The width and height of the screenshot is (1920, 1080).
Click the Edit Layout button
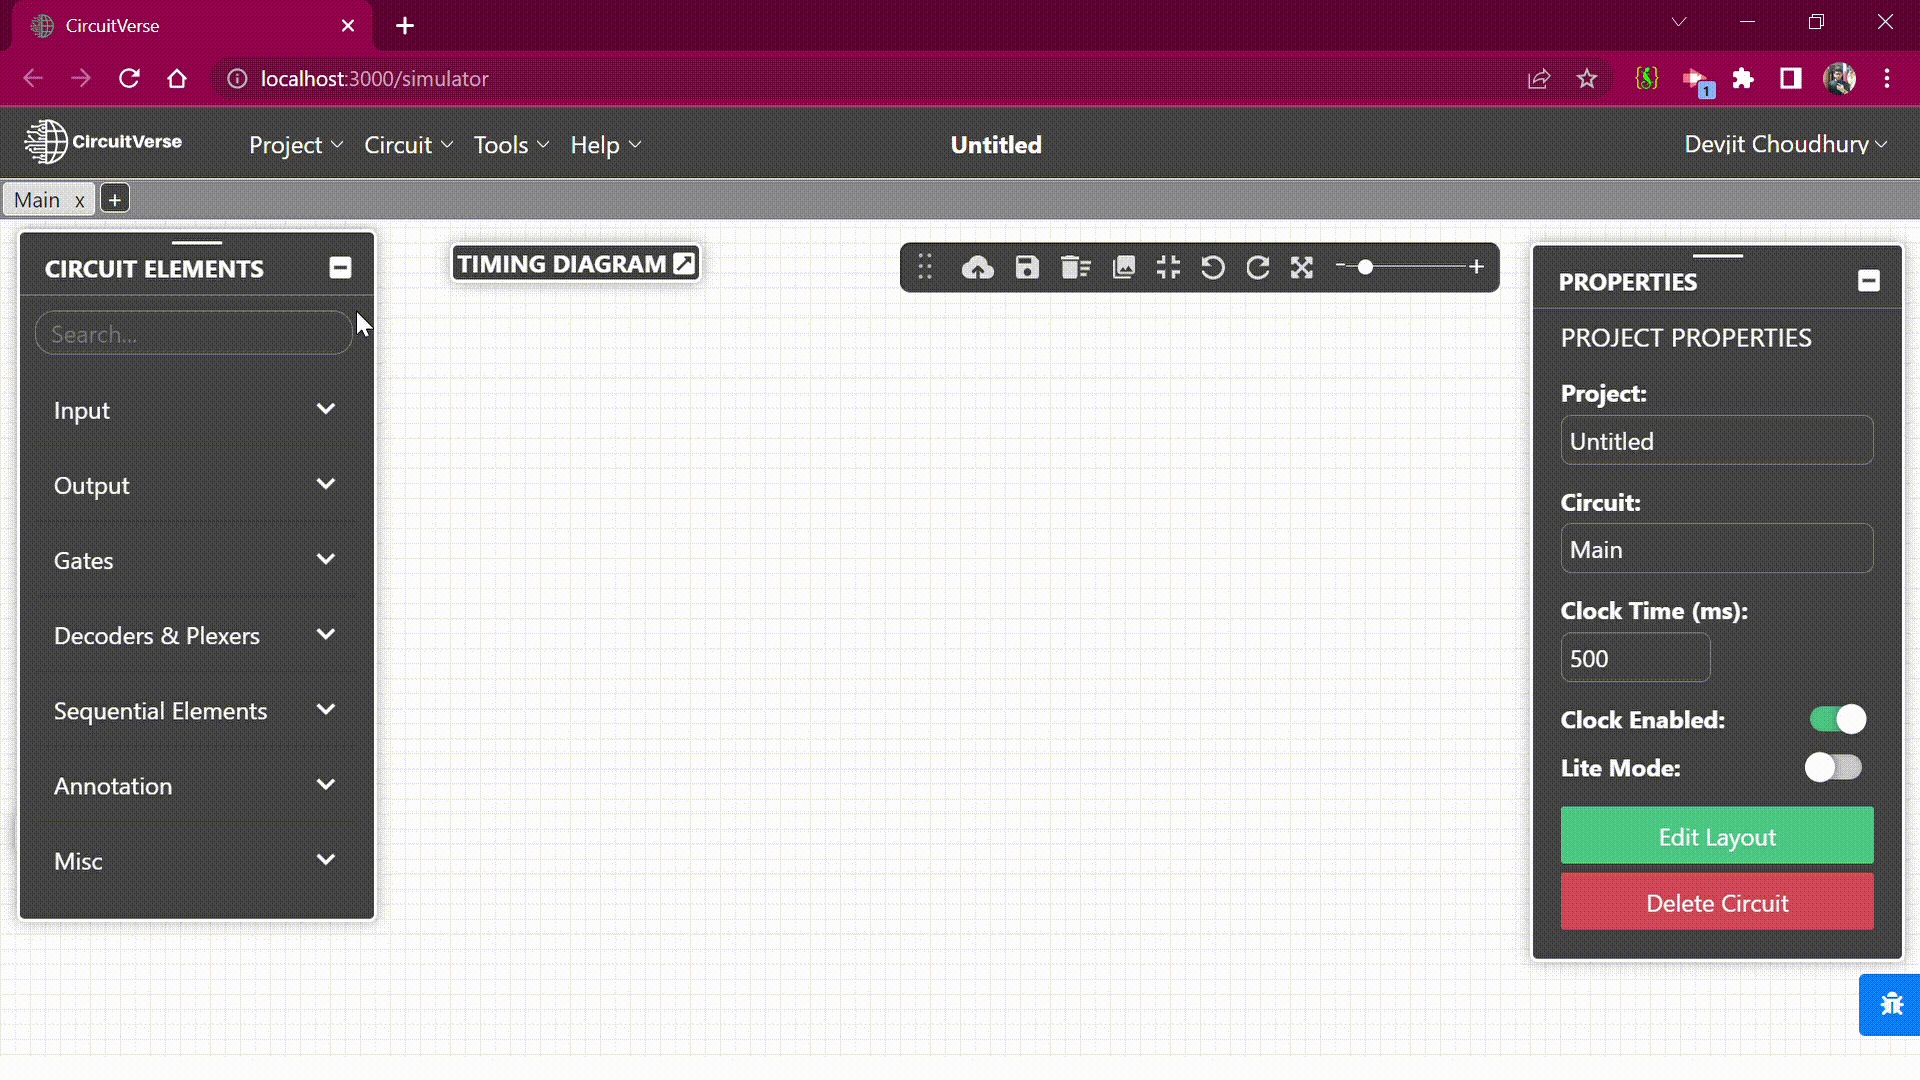point(1716,836)
